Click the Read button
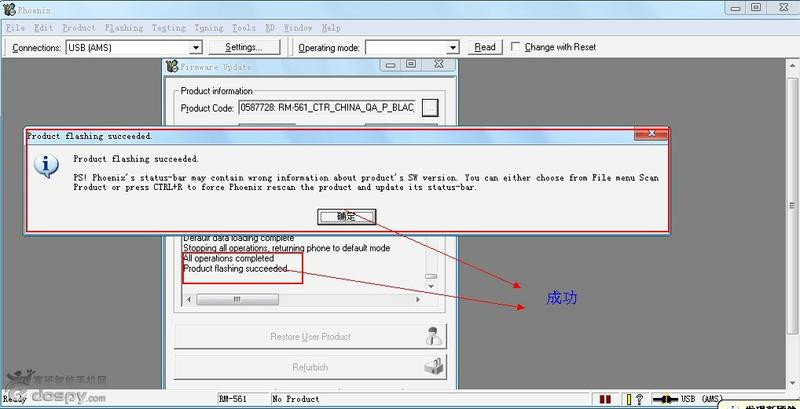The image size is (800, 409). (x=485, y=47)
